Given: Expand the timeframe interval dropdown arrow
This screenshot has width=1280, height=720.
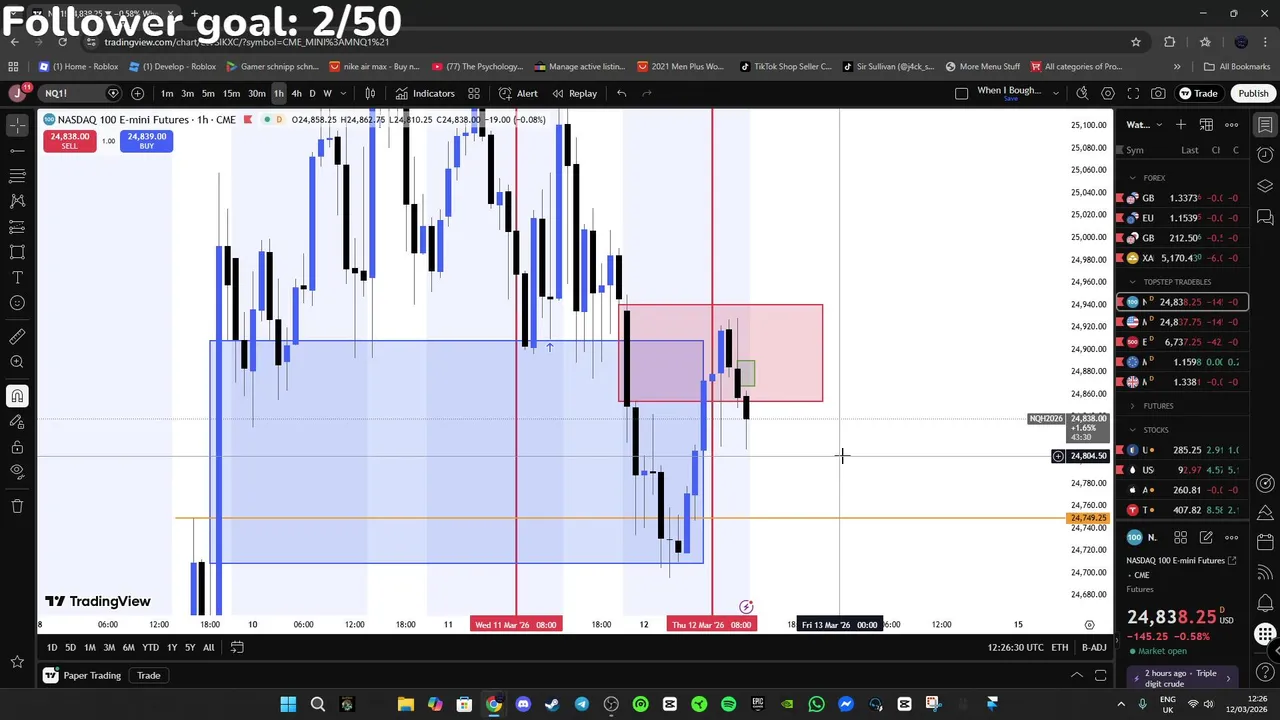Looking at the screenshot, I should tap(343, 93).
